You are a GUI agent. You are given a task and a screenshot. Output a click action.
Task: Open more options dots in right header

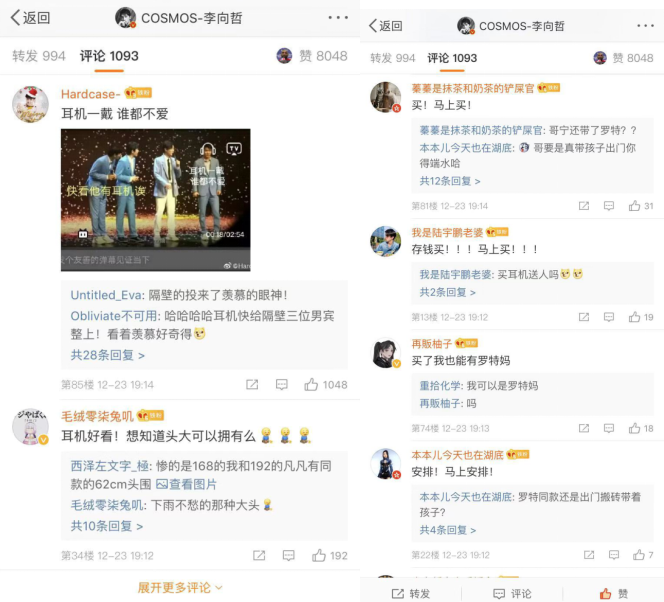coord(645,26)
